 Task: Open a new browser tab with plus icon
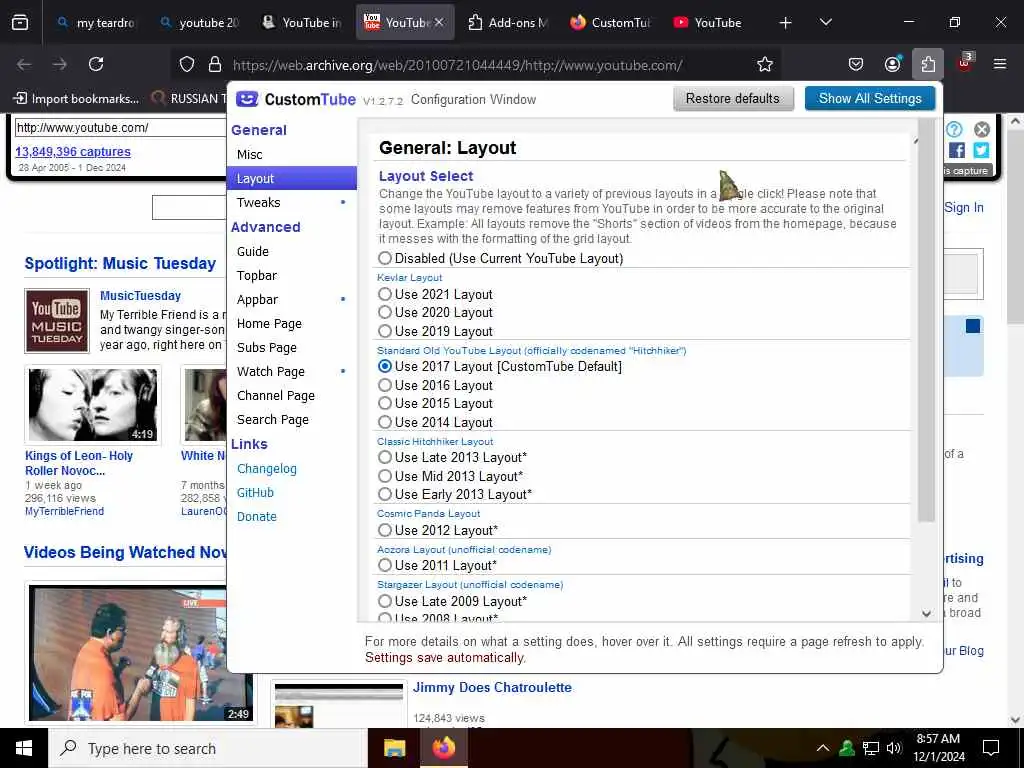(x=786, y=23)
